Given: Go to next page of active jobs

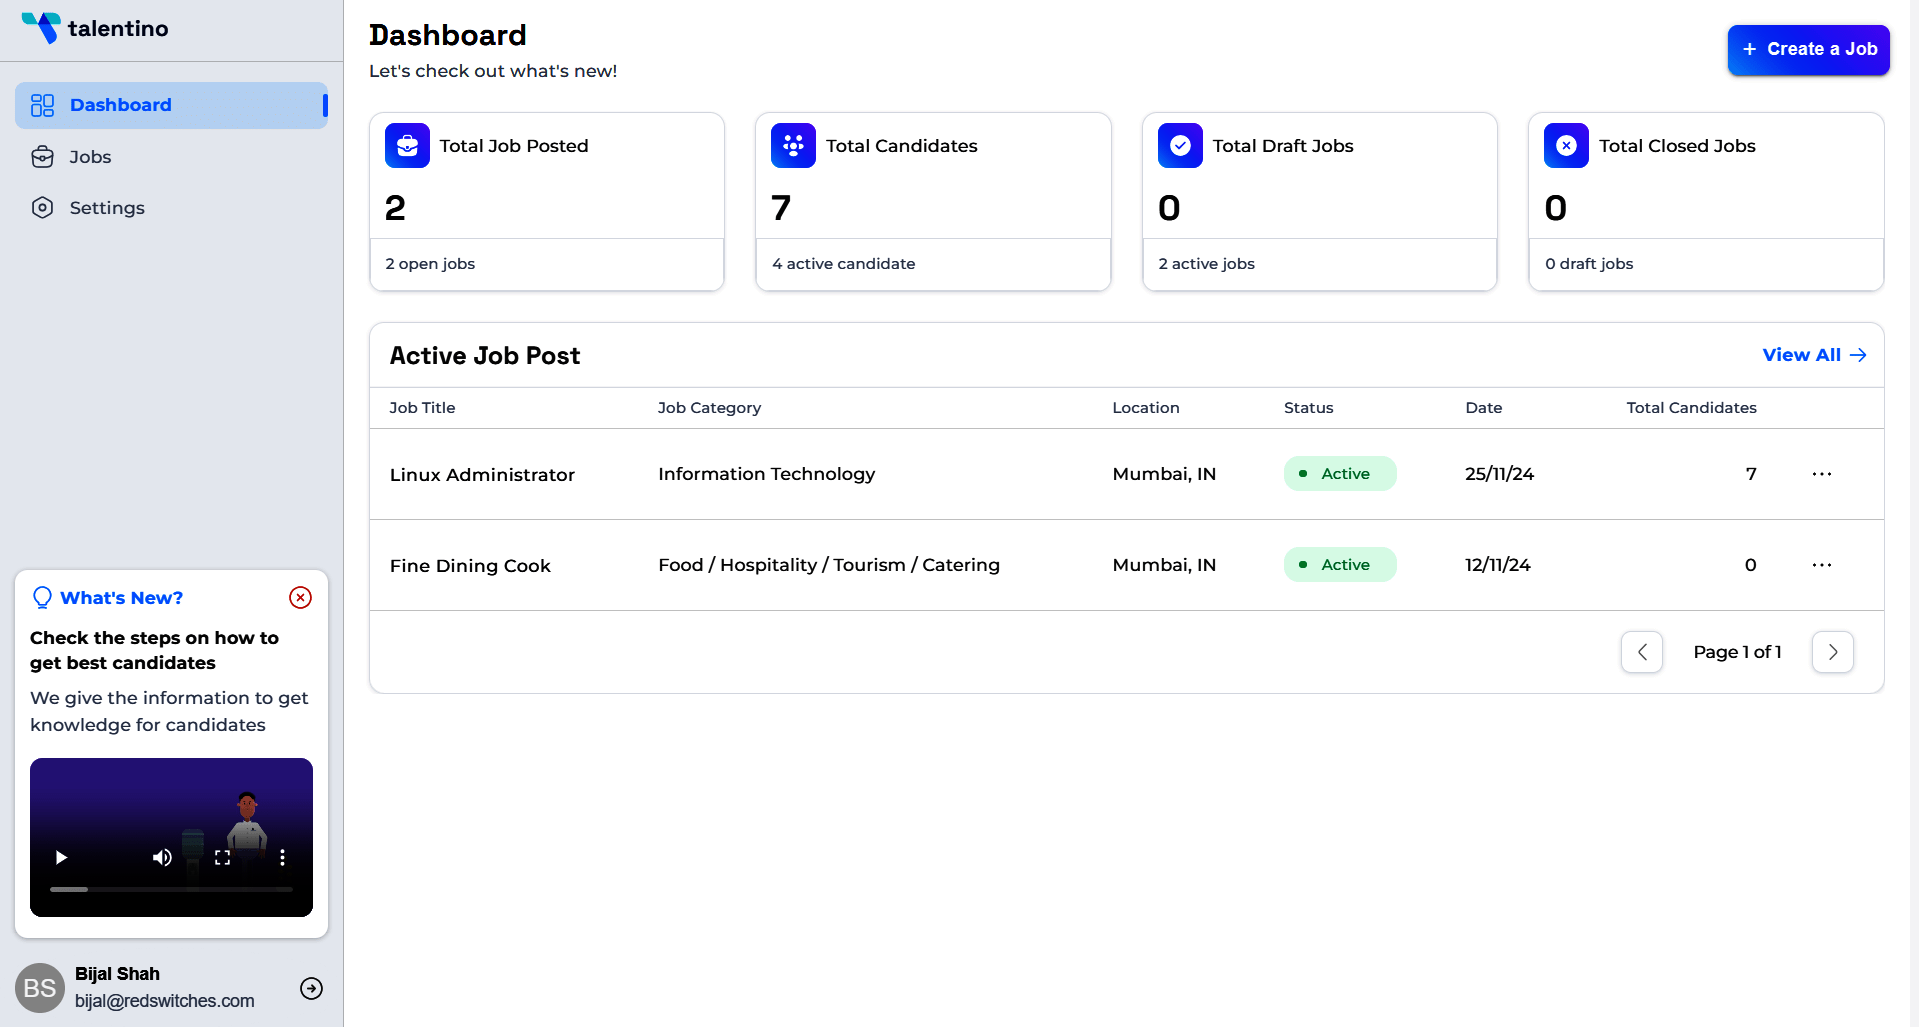Looking at the screenshot, I should (x=1832, y=651).
